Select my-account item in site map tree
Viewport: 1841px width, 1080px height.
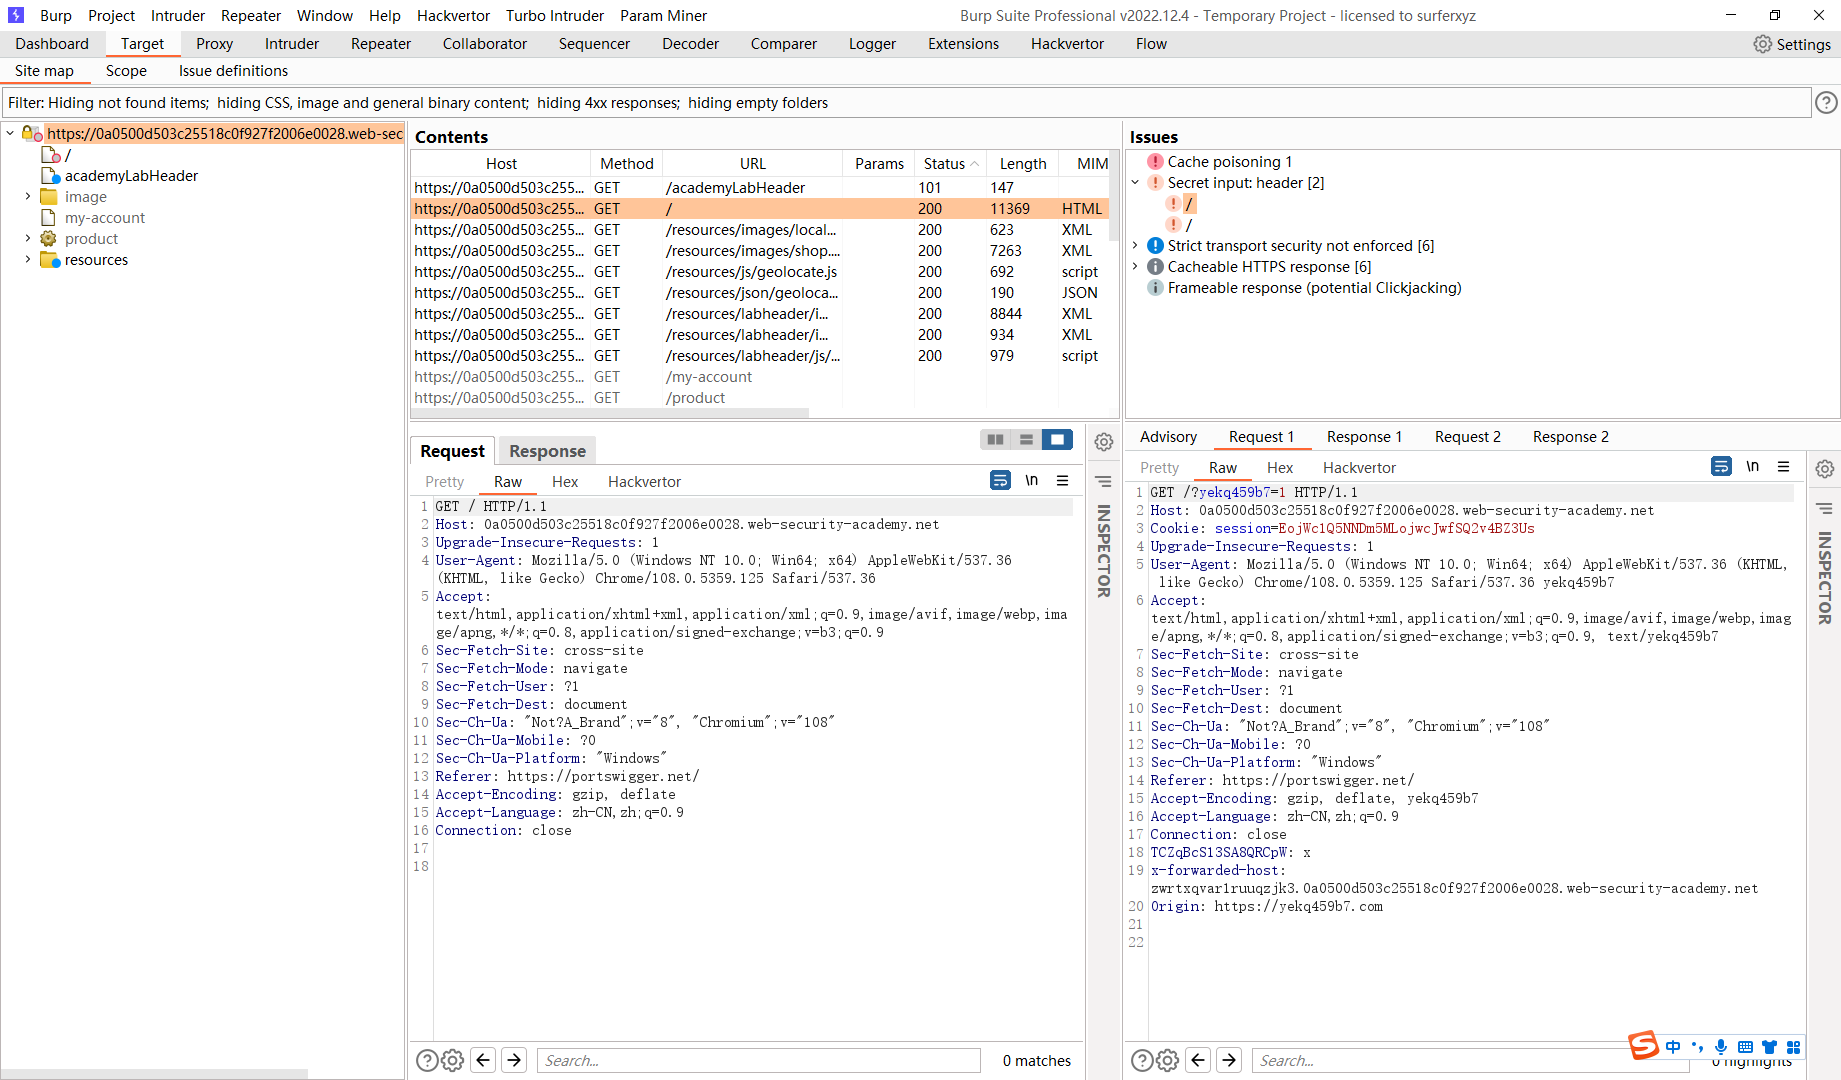105,218
